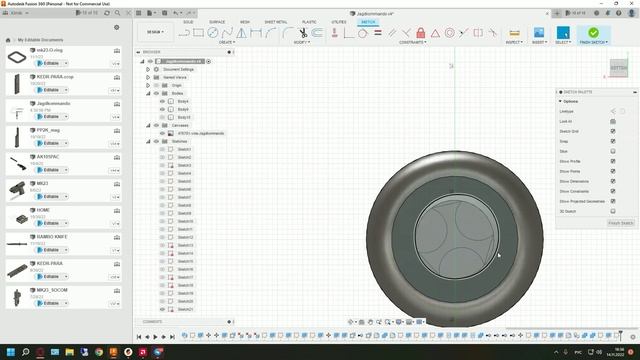
Task: Select Sketch21 in browser tree
Action: point(185,309)
